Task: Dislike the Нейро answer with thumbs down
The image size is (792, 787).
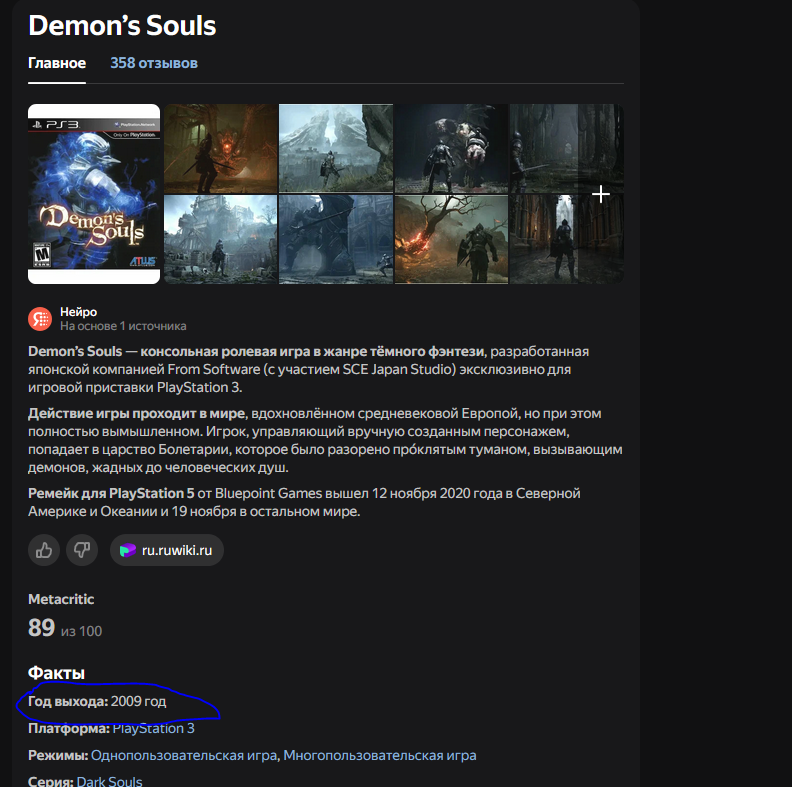Action: (82, 550)
